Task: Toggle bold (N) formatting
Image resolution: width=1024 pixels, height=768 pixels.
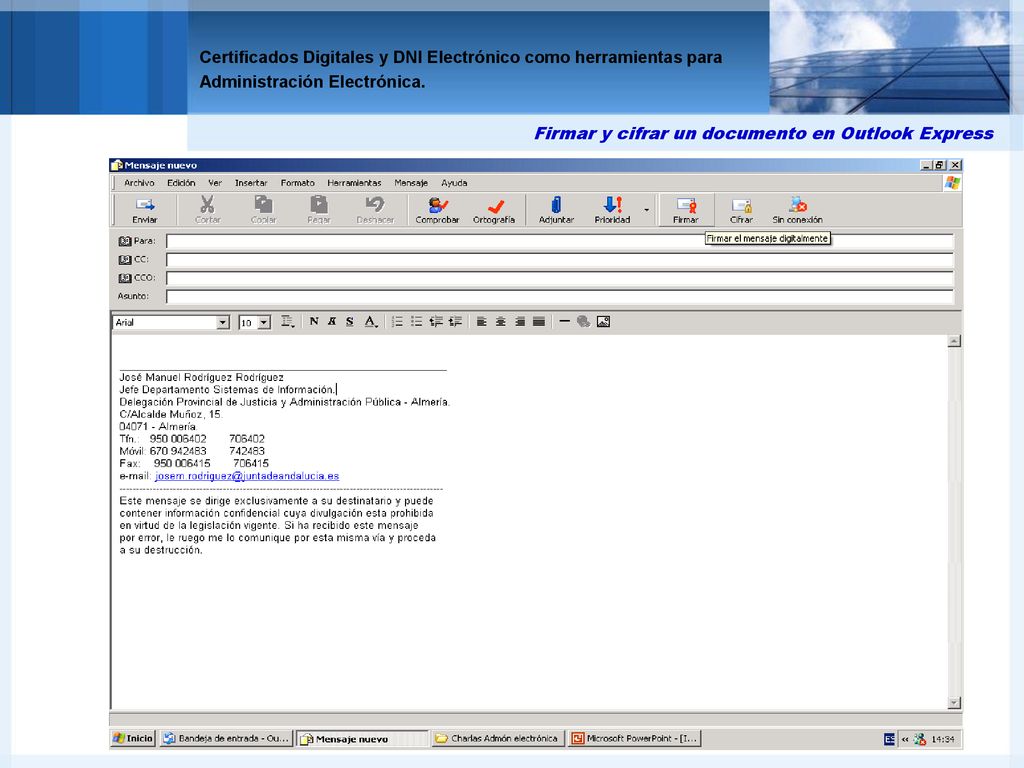Action: (x=314, y=321)
